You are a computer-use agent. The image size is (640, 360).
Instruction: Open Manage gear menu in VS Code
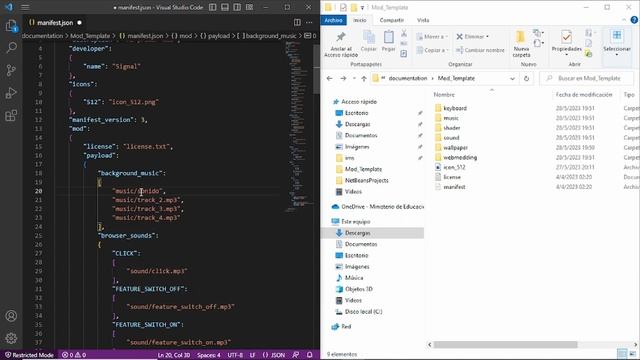(11, 338)
